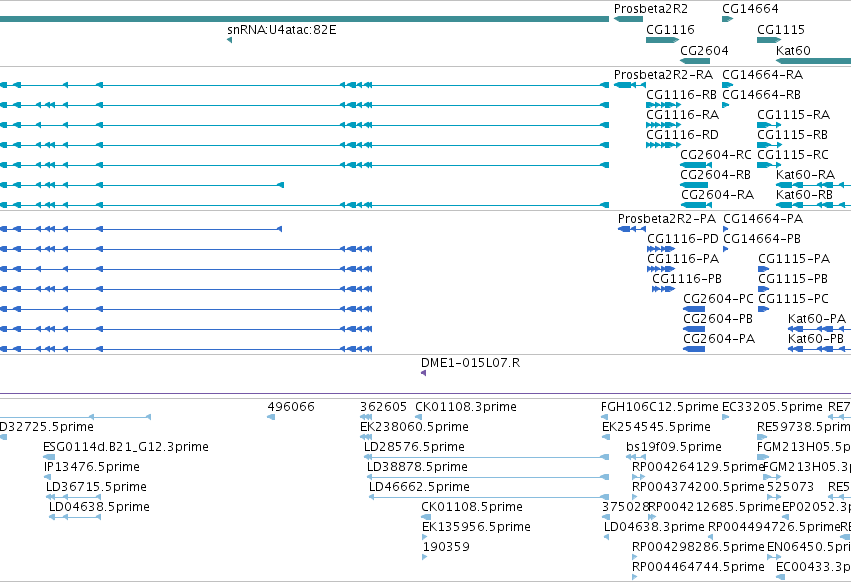Select transcript Prosbeta2R2-RA label
Screen dimensions: 851x582
(663, 74)
